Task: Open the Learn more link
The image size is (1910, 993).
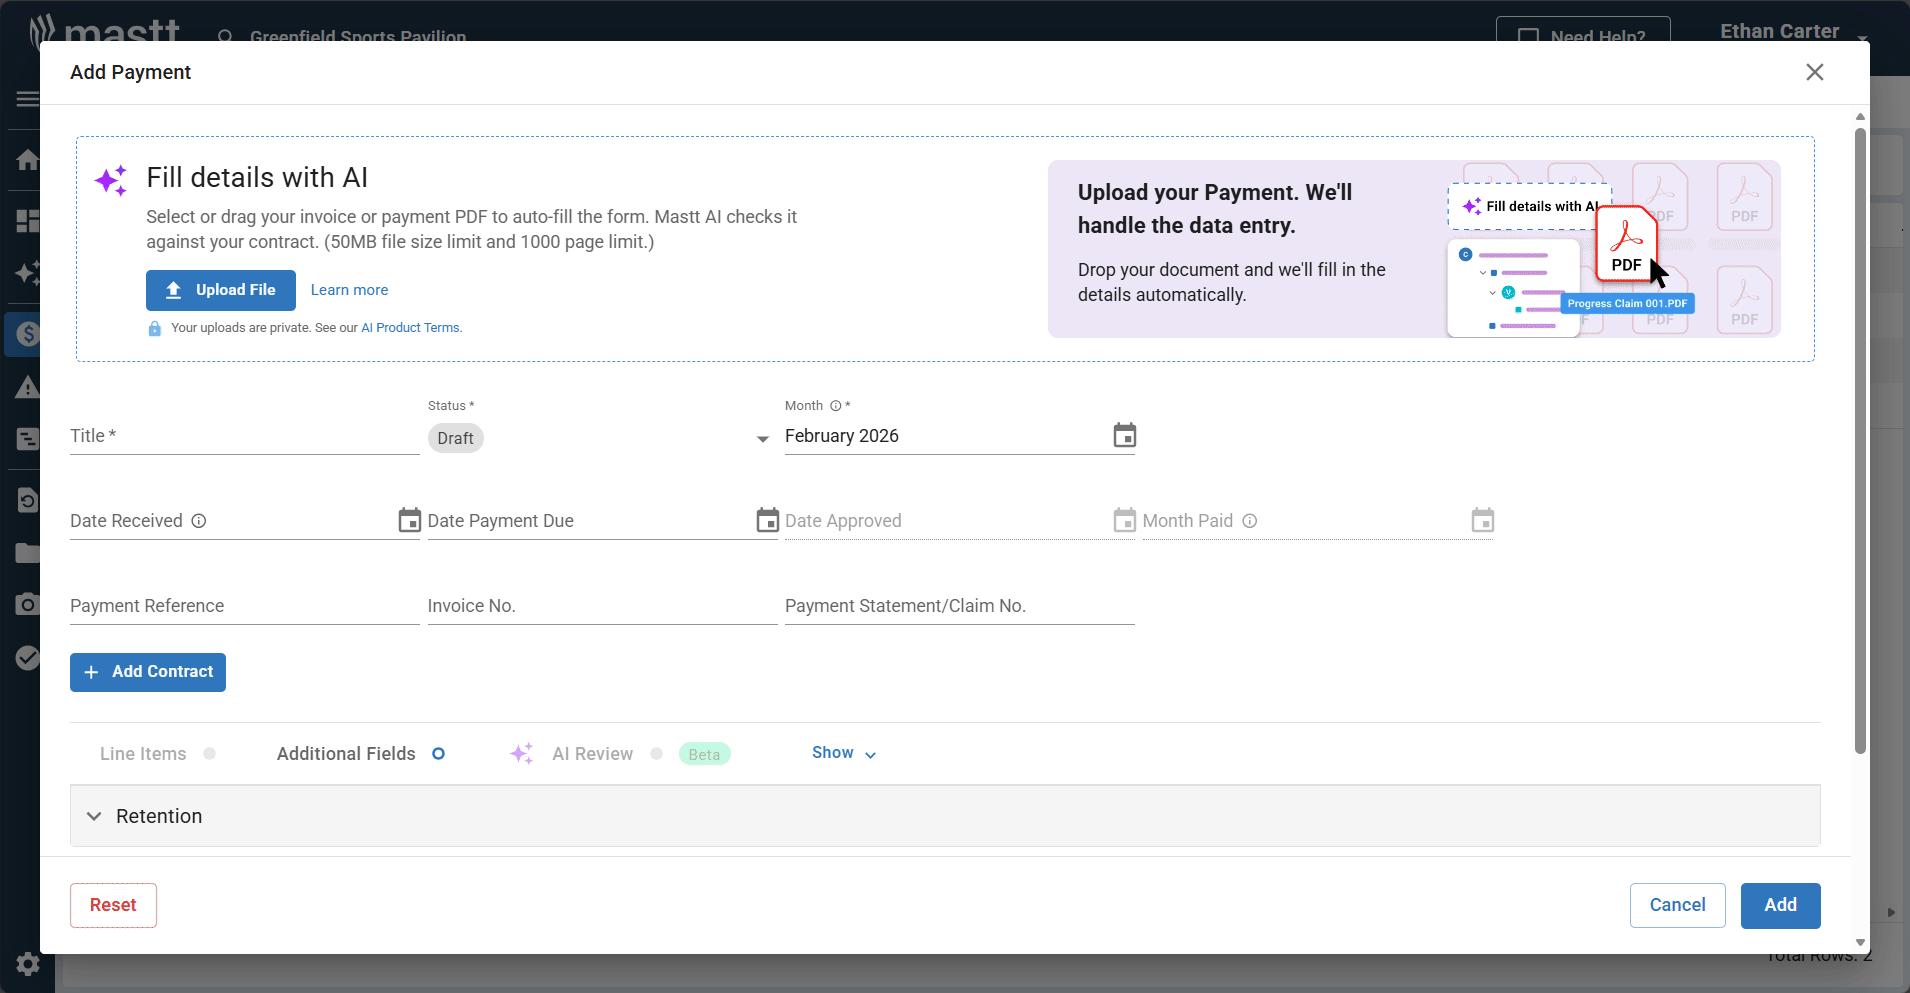Action: coord(348,290)
